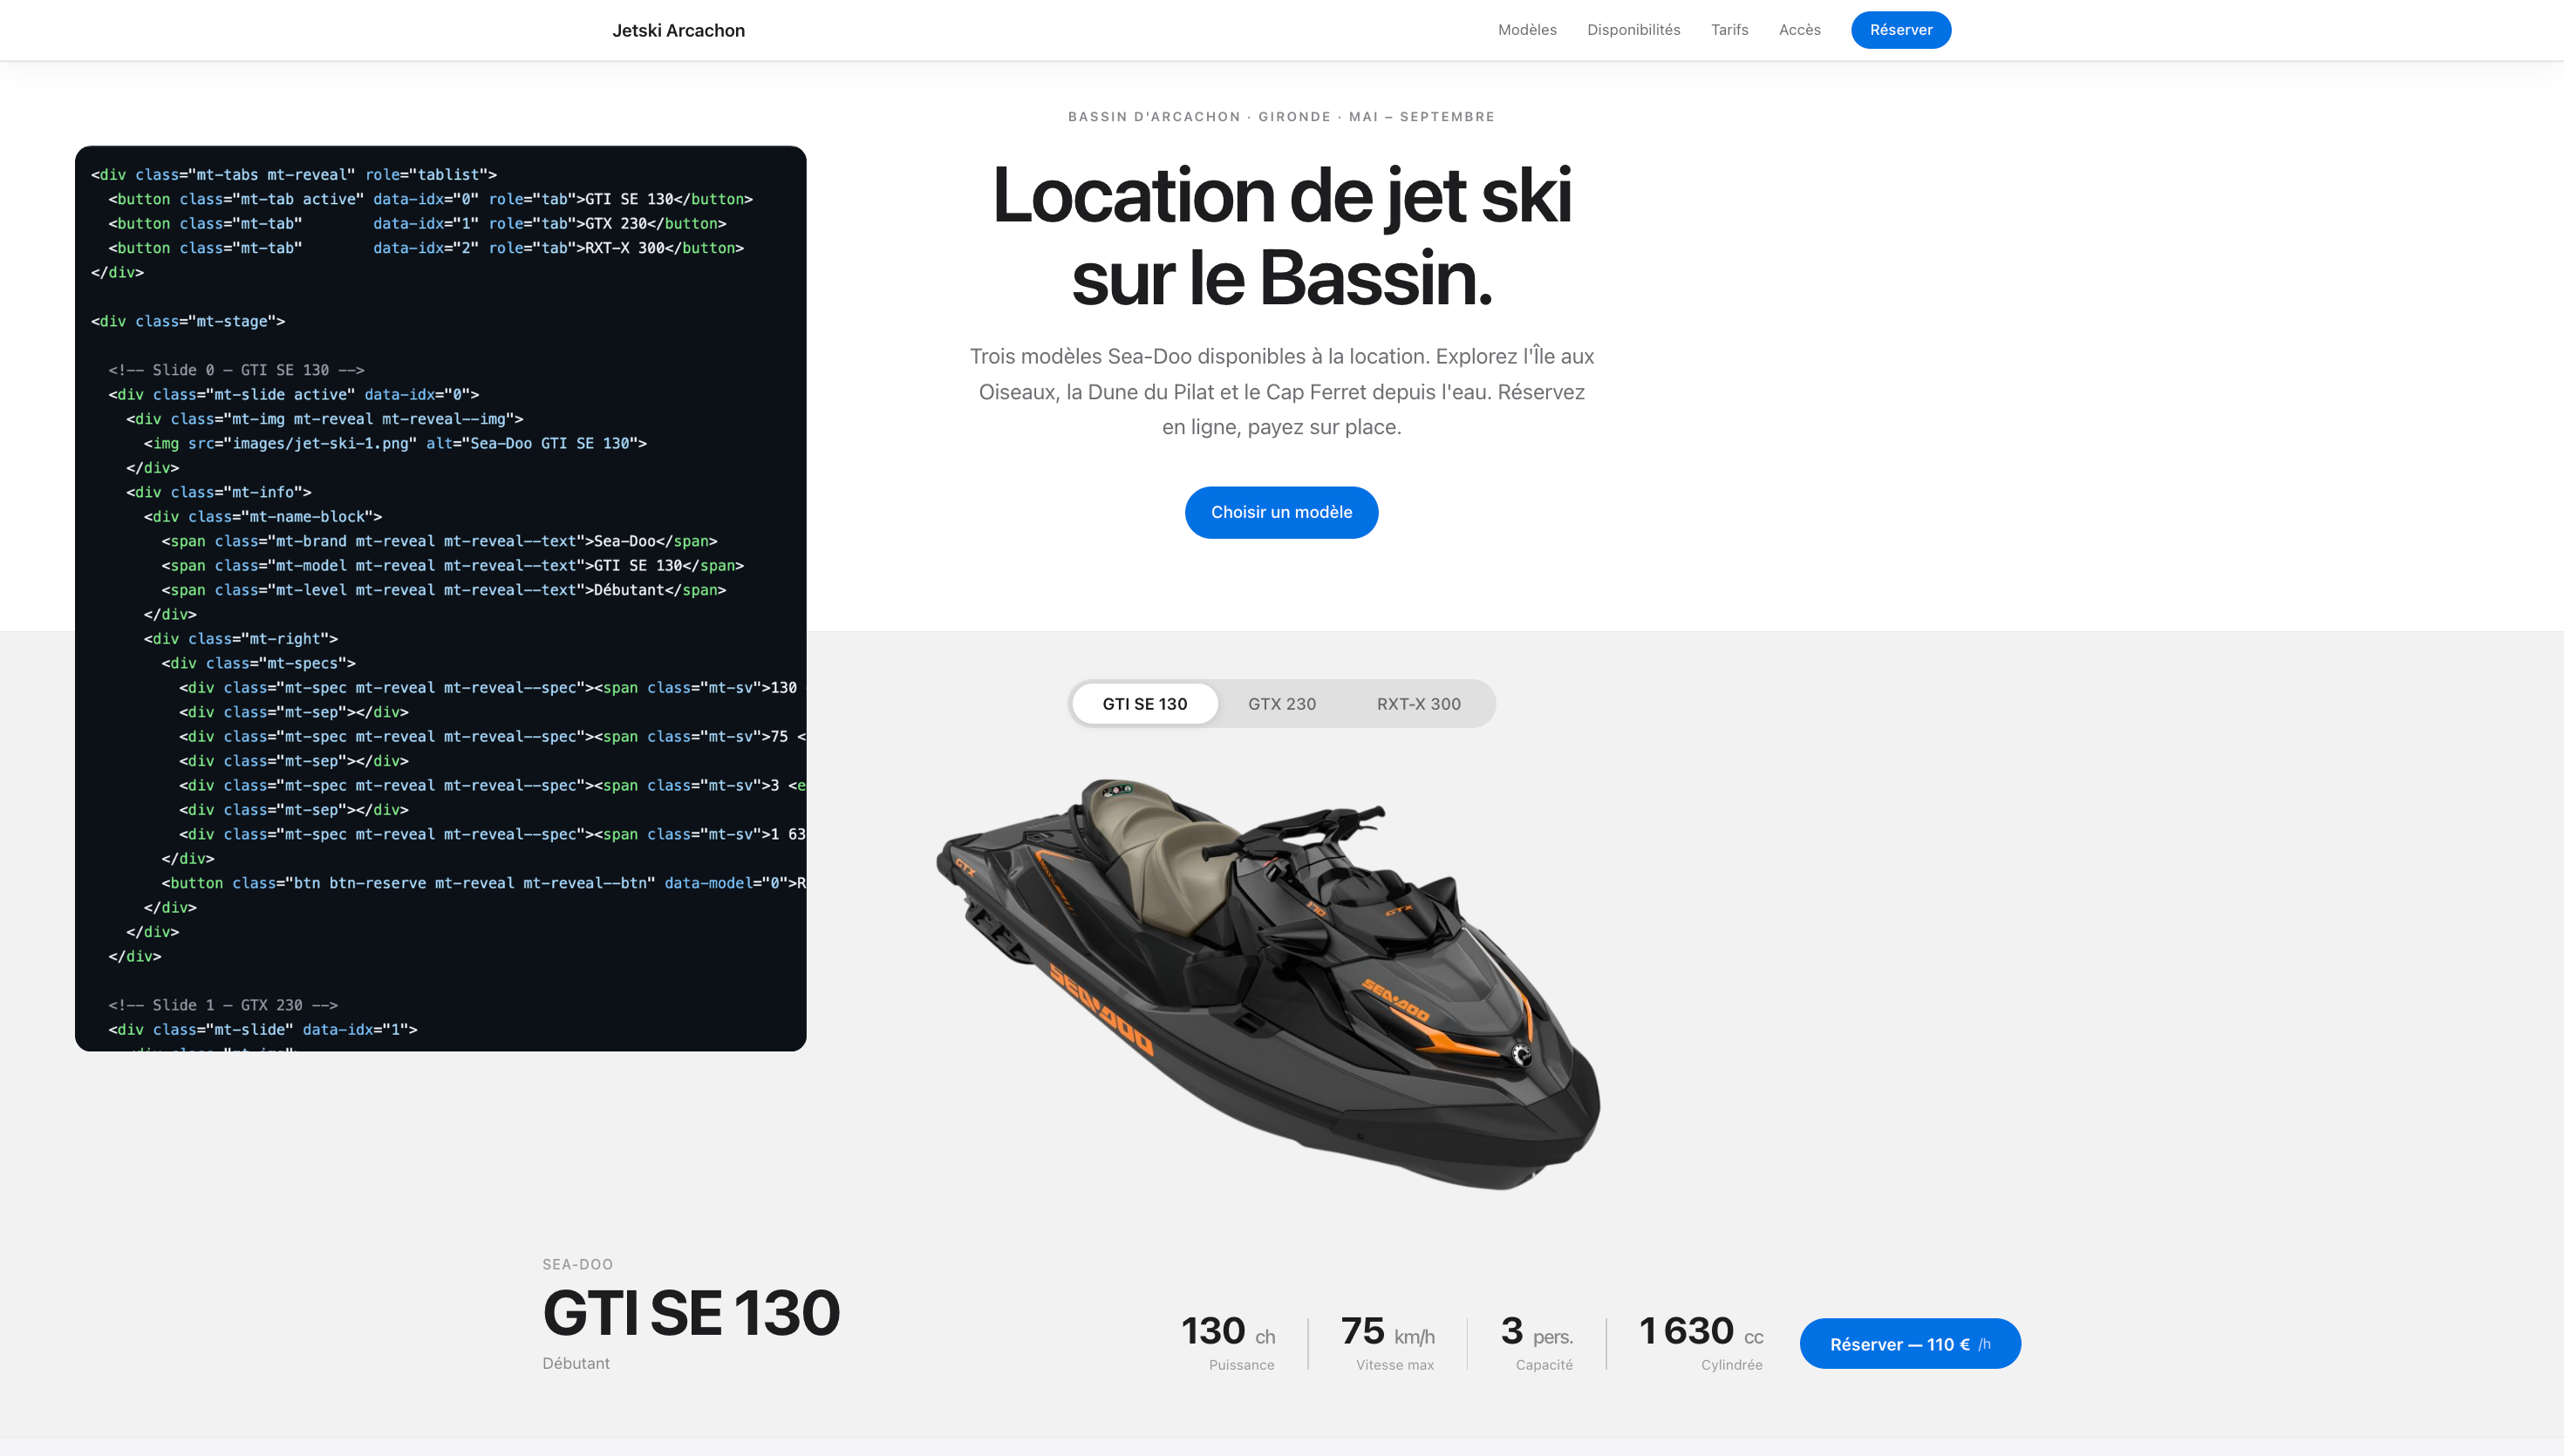This screenshot has width=2564, height=1456.
Task: Click the mt-brand Sea-Doo span code line
Action: tap(439, 541)
